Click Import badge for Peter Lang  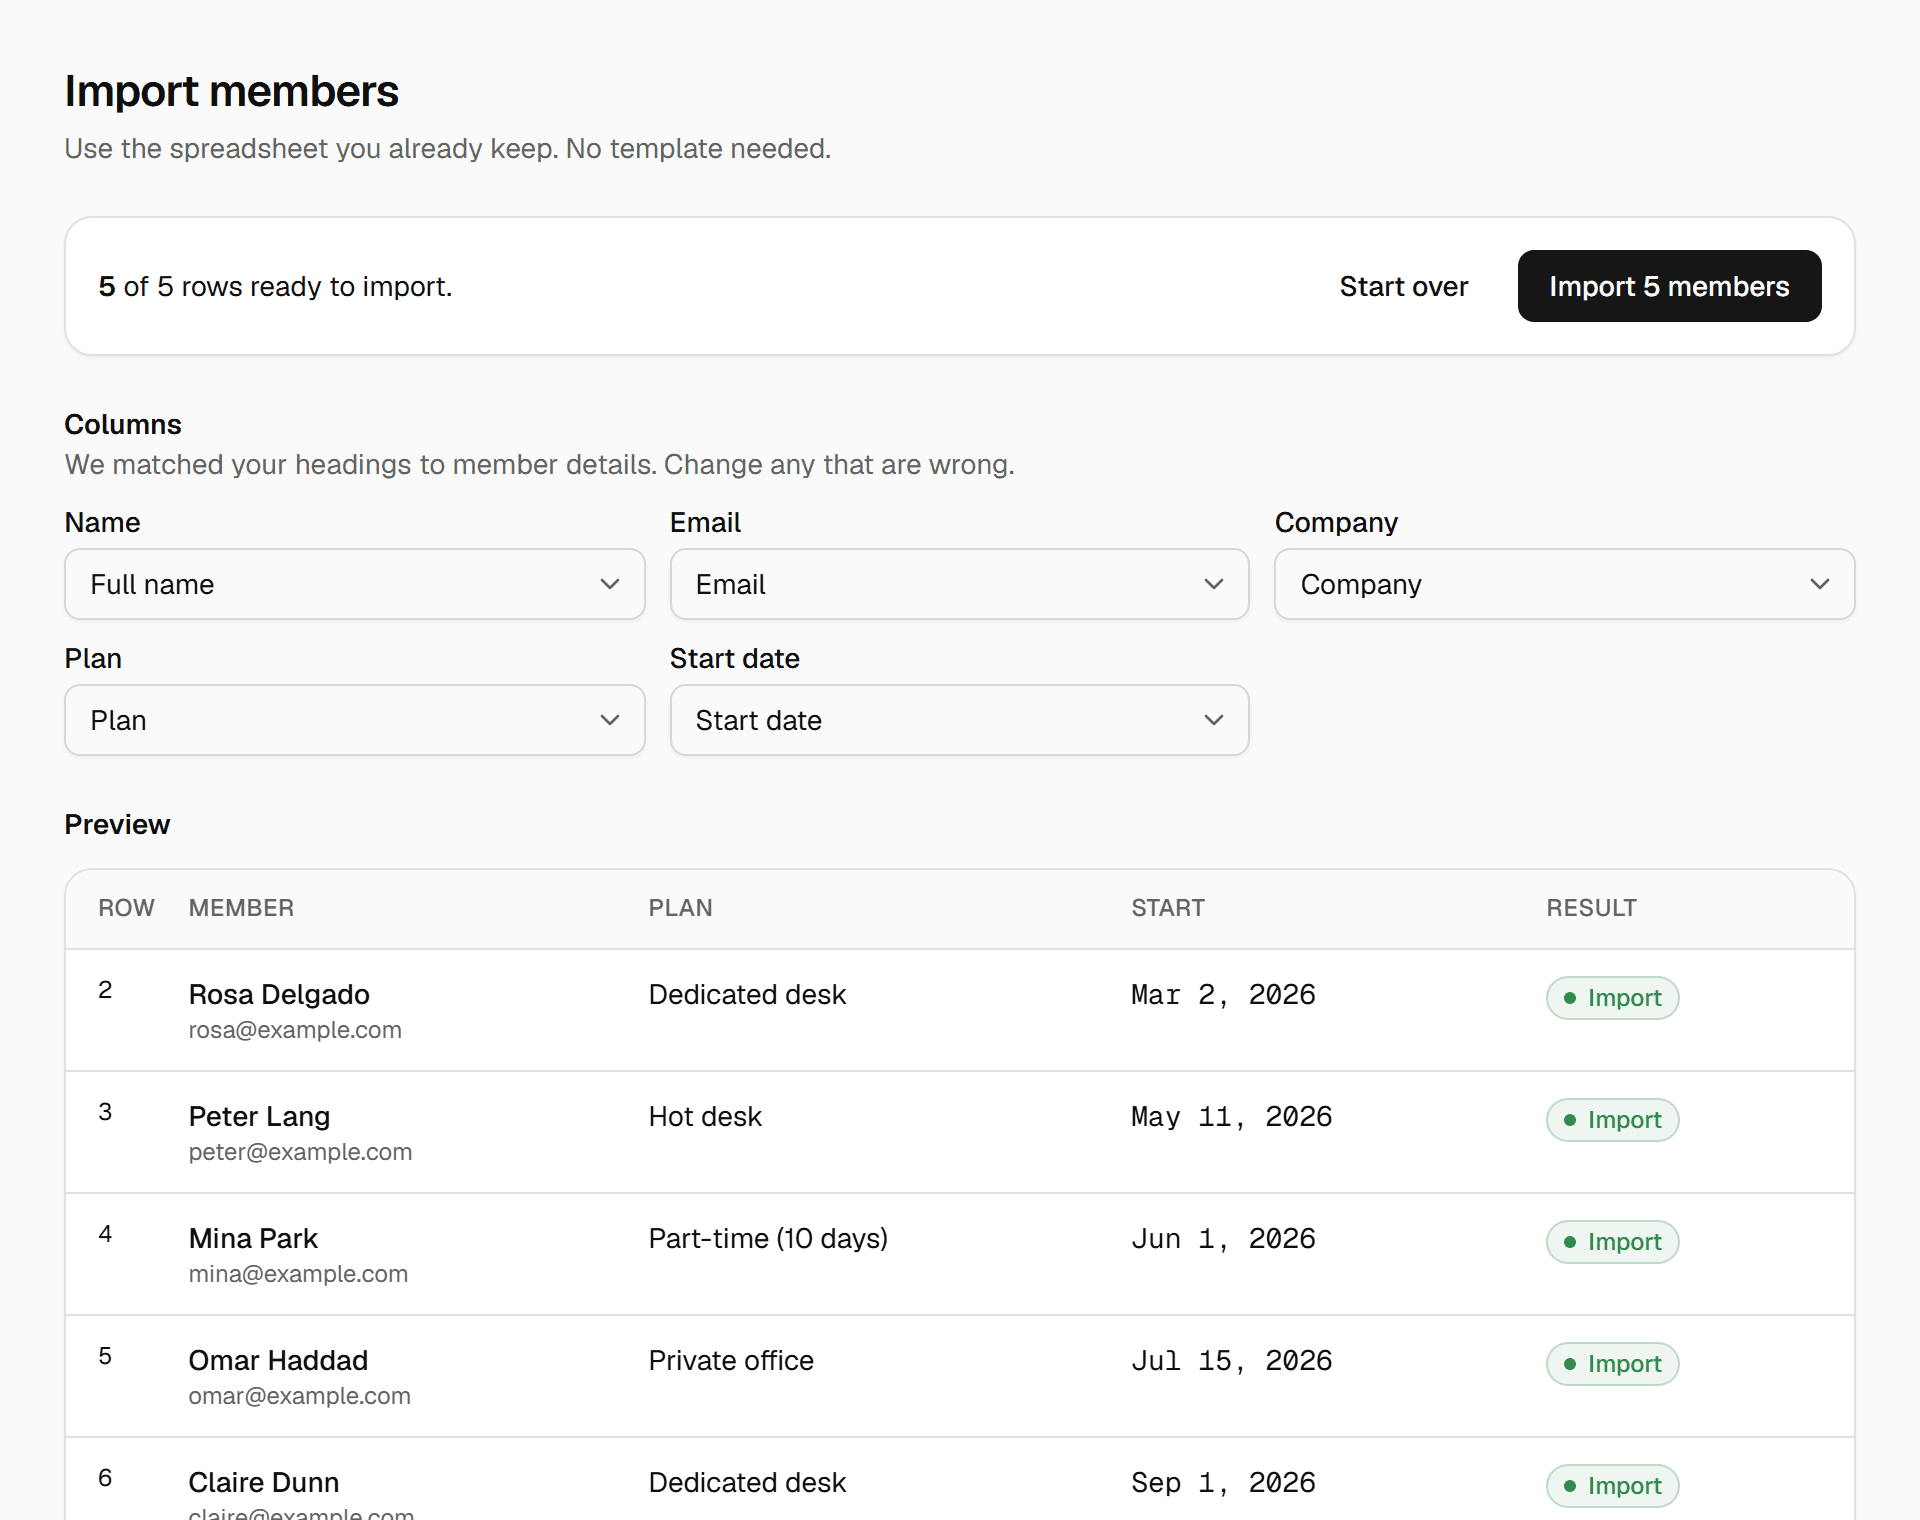(x=1612, y=1120)
